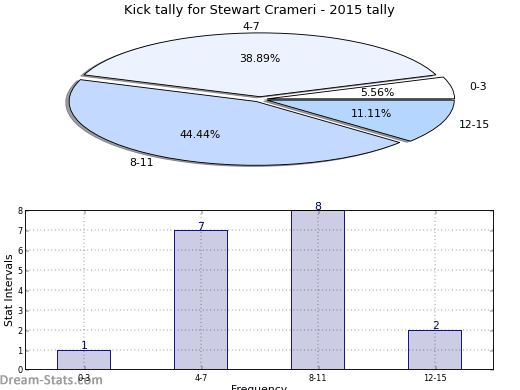This screenshot has height=390, width=520.
Task: Click the 8-11 bar in the histogram
Action: [318, 290]
